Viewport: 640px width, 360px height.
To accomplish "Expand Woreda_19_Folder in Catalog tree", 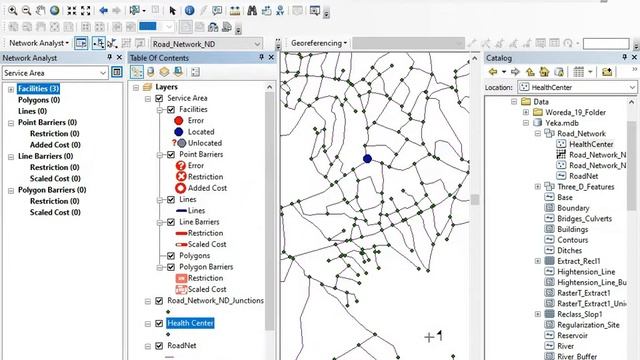I will (526, 112).
